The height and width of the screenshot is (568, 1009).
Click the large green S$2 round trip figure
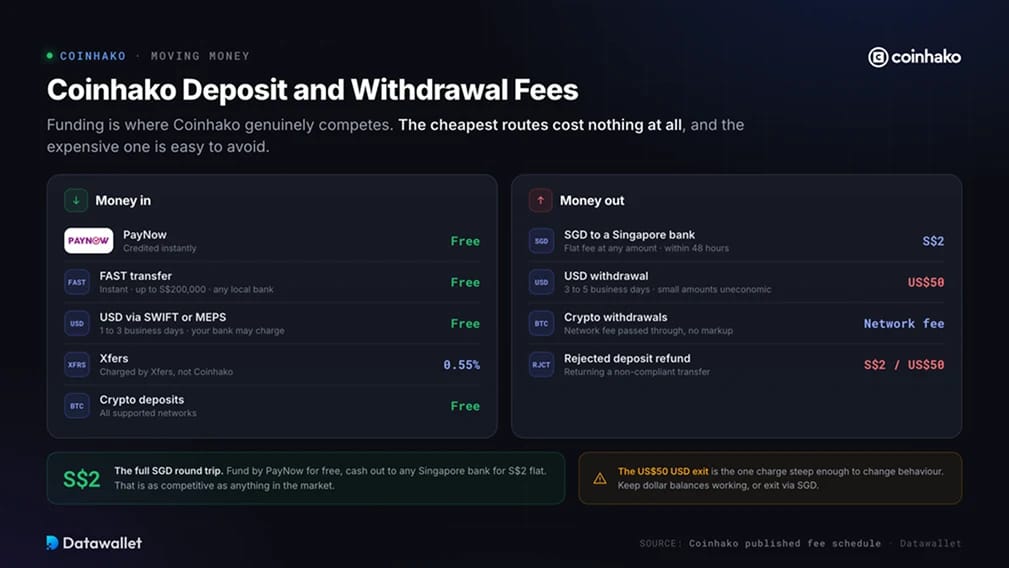coord(82,479)
